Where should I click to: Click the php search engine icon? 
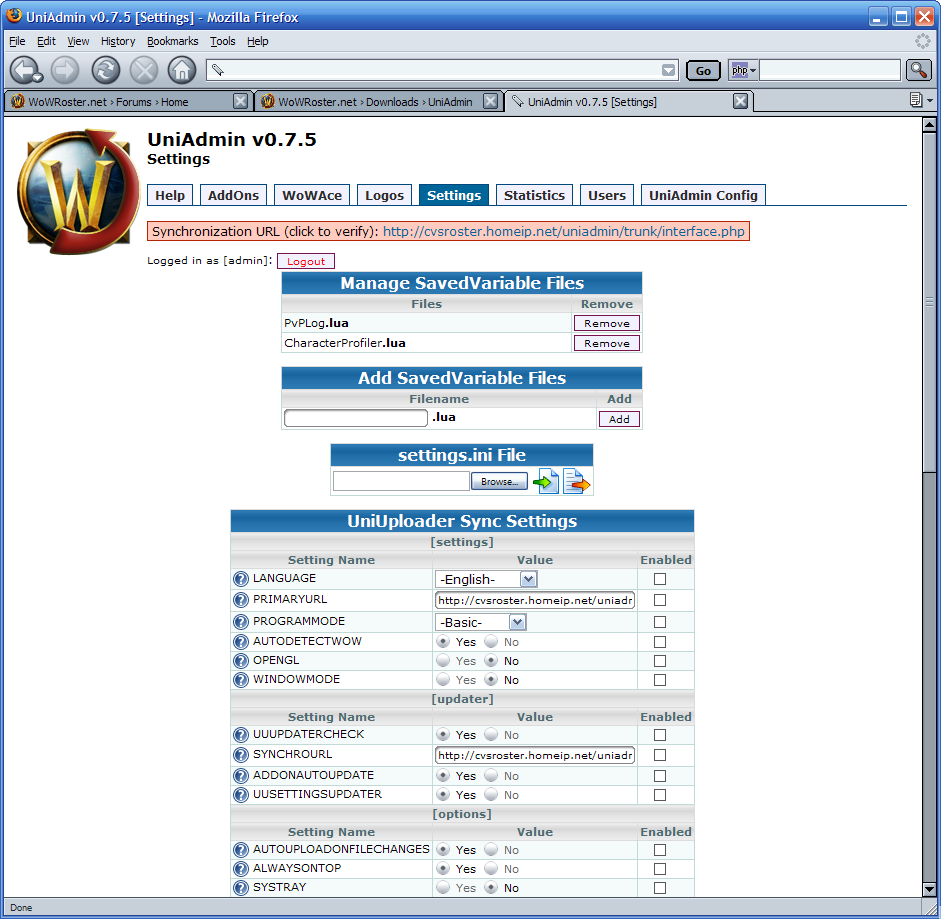point(739,70)
